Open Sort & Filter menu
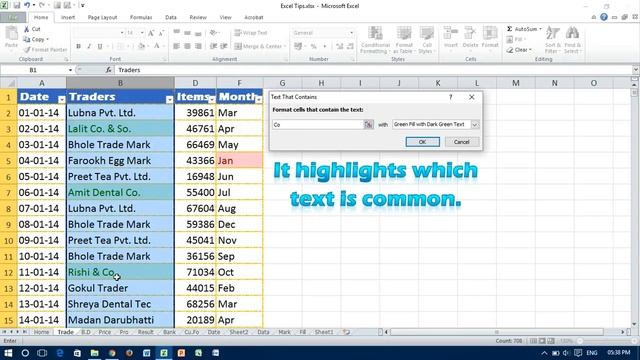The height and width of the screenshot is (360, 640). (x=552, y=40)
